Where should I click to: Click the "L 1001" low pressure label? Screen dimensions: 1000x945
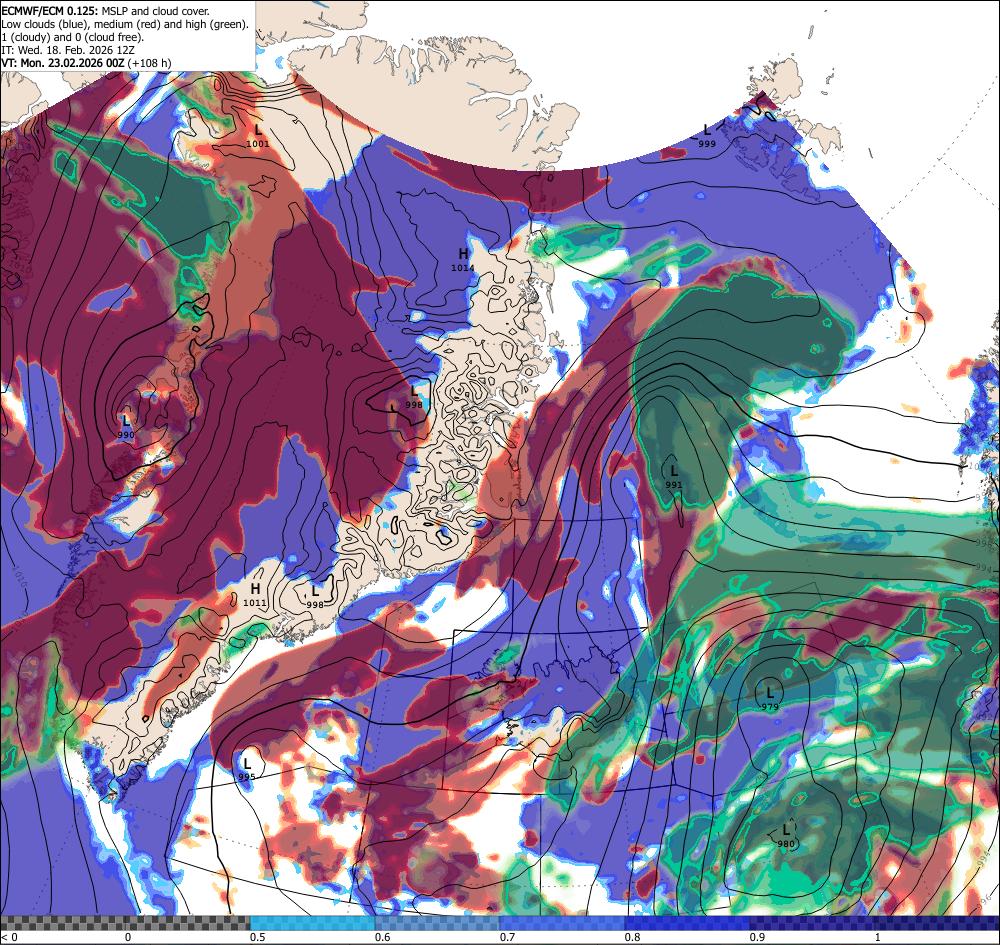coord(258,136)
